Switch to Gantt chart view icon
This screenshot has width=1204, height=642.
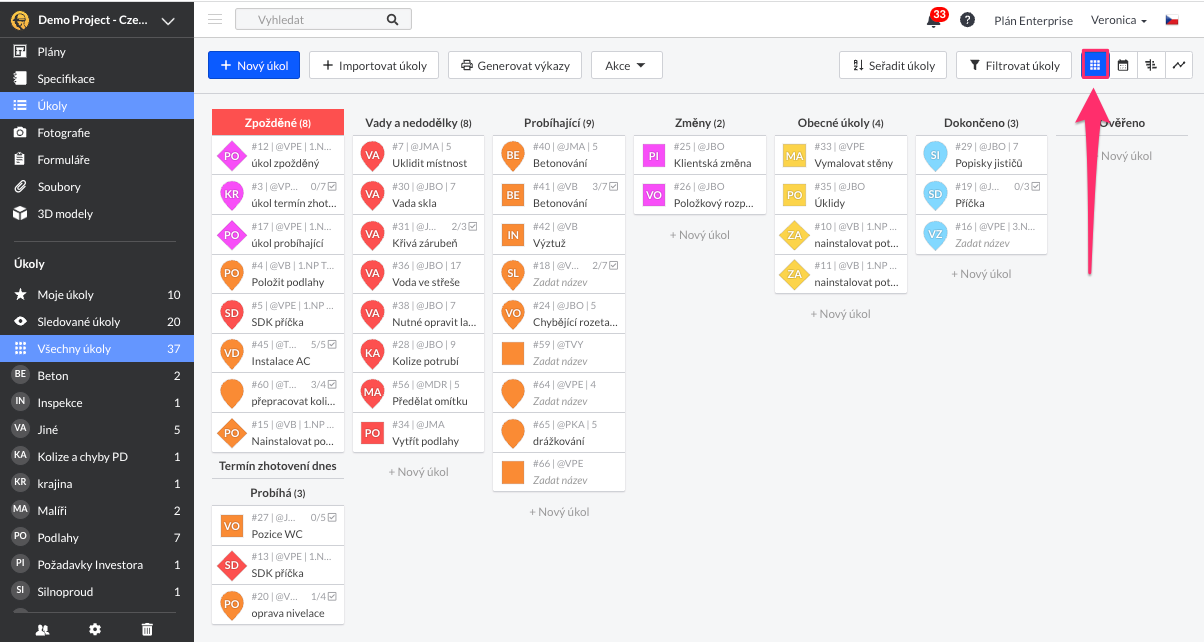(1151, 66)
